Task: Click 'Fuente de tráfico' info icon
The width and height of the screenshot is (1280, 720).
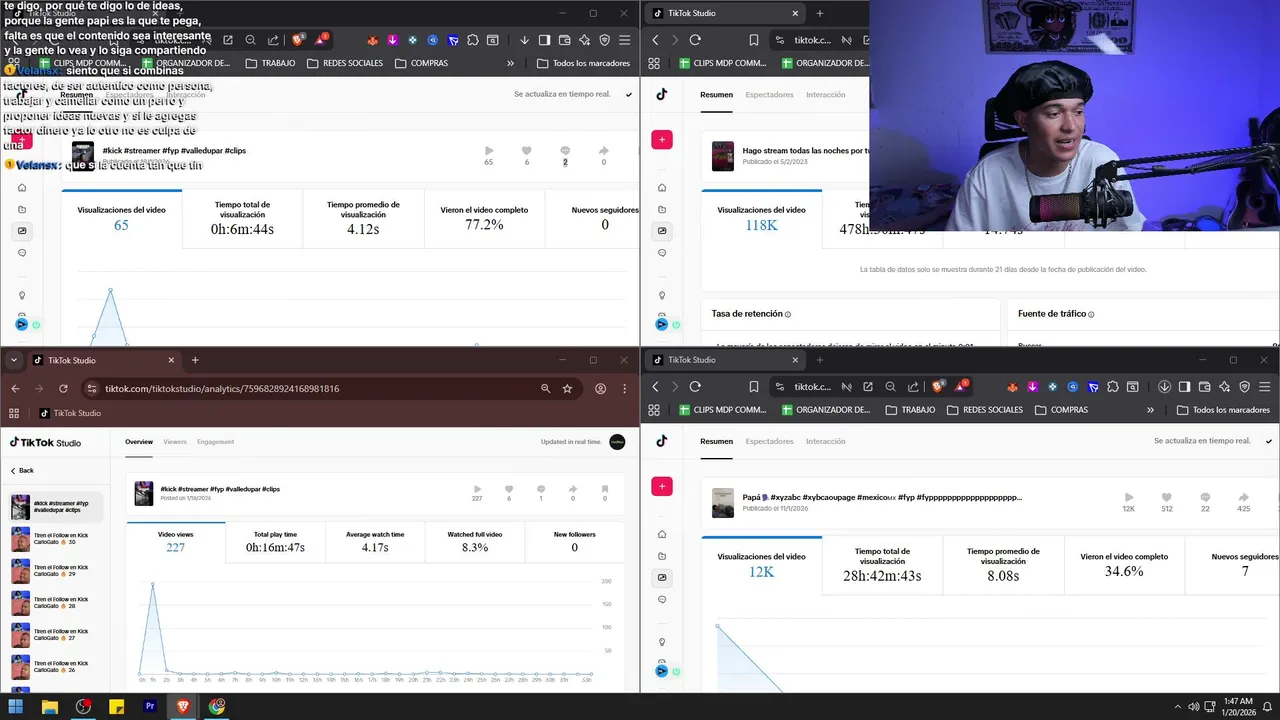Action: pos(1091,314)
